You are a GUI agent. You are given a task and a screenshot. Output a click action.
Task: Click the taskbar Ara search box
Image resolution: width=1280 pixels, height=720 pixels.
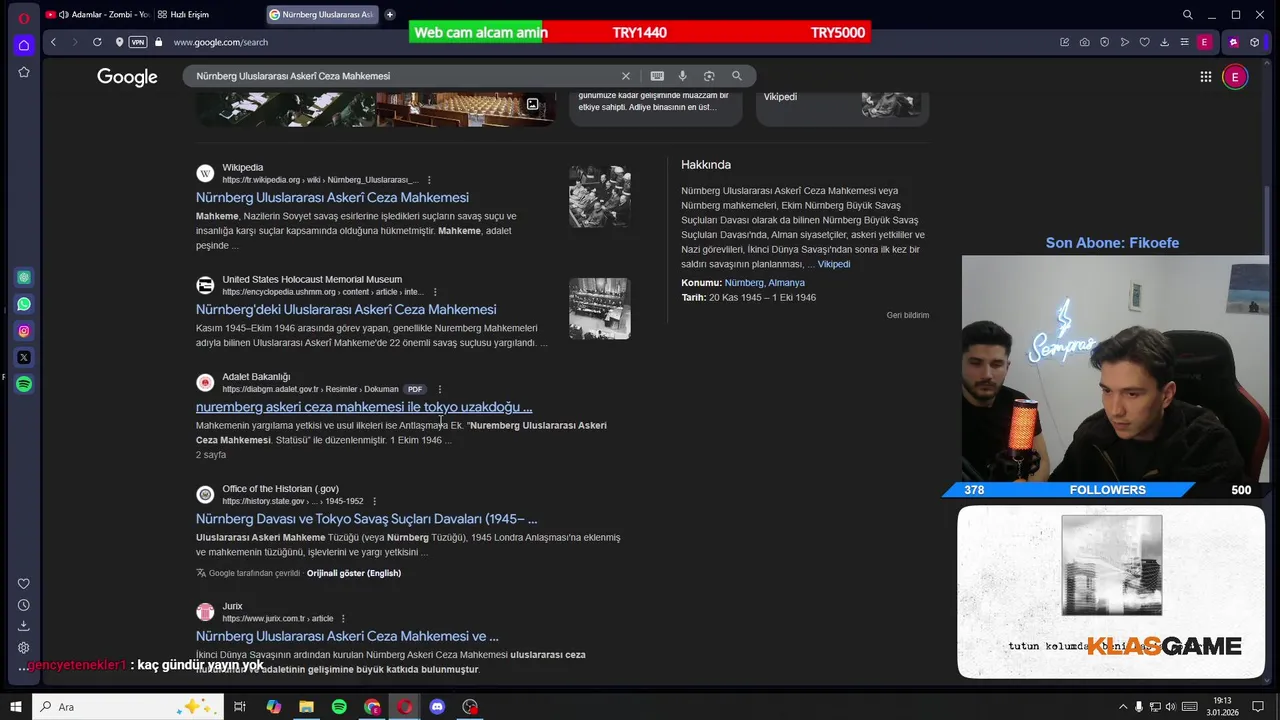coord(128,707)
